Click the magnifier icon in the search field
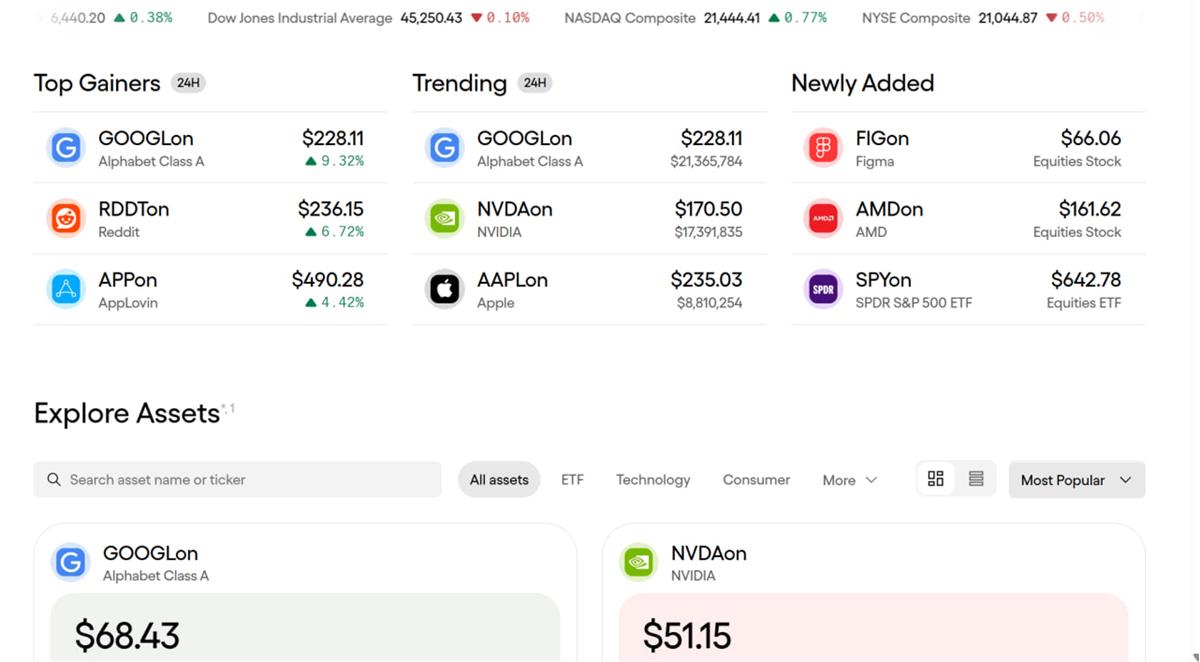 [54, 480]
